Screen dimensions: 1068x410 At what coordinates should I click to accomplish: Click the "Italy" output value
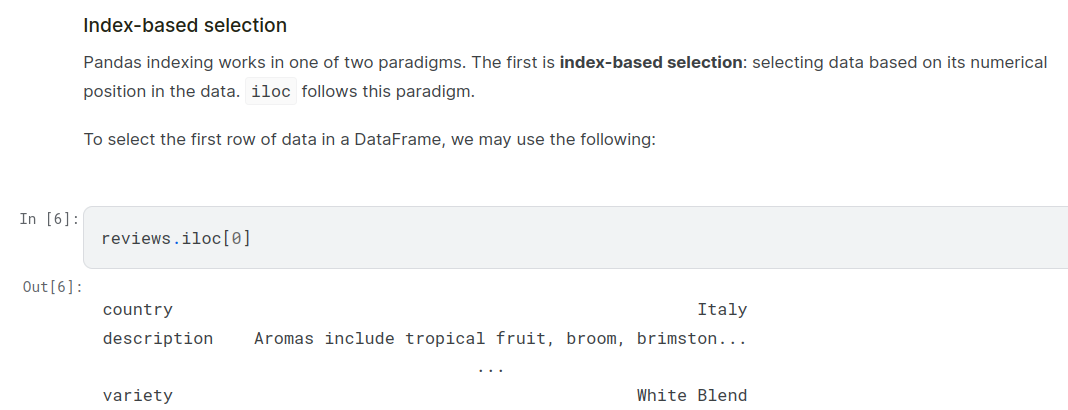722,310
